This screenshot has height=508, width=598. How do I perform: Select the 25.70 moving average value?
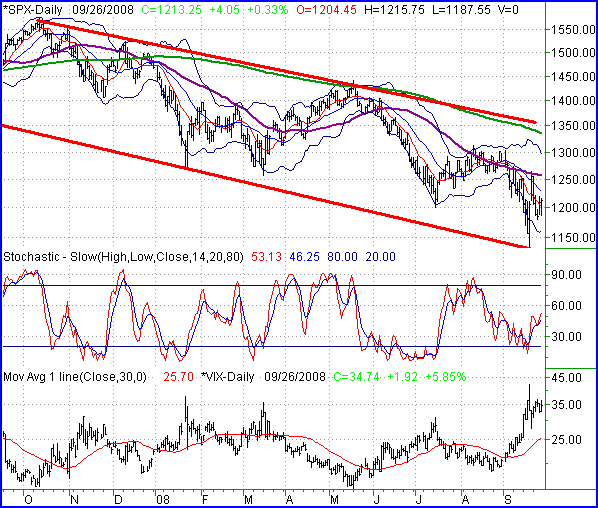point(178,377)
